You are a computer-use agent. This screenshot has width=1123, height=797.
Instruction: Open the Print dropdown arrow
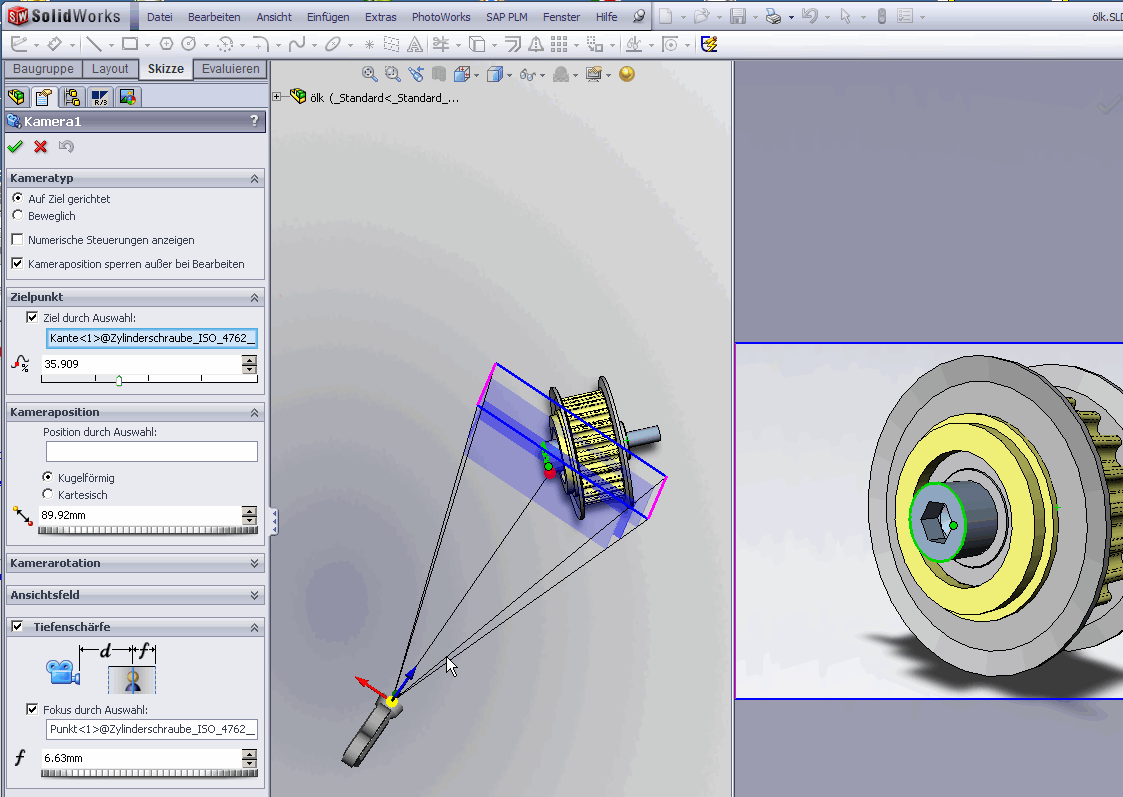pos(791,16)
